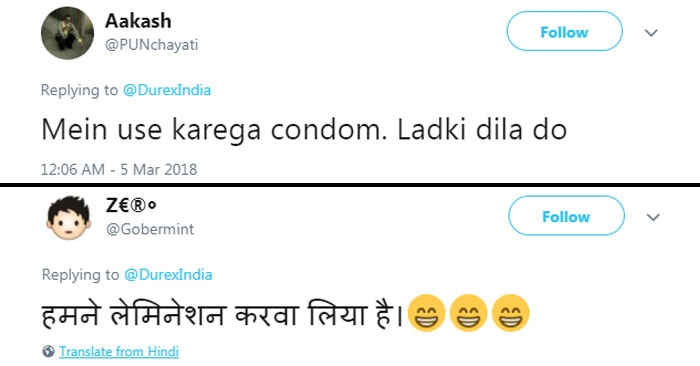Click Translate from Hindi link

(119, 352)
